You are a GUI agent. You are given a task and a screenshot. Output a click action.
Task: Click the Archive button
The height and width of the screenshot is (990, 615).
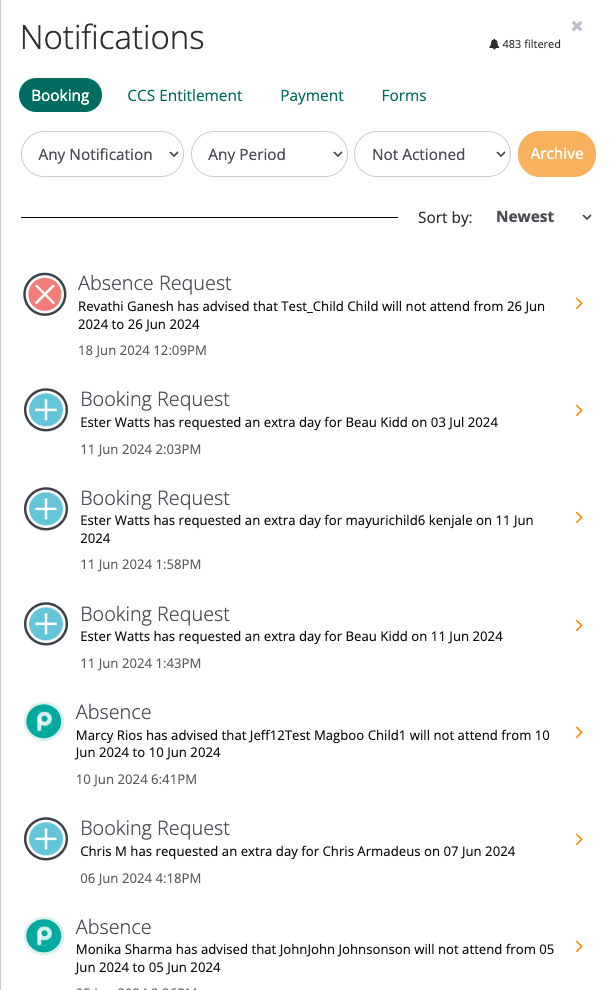click(556, 154)
